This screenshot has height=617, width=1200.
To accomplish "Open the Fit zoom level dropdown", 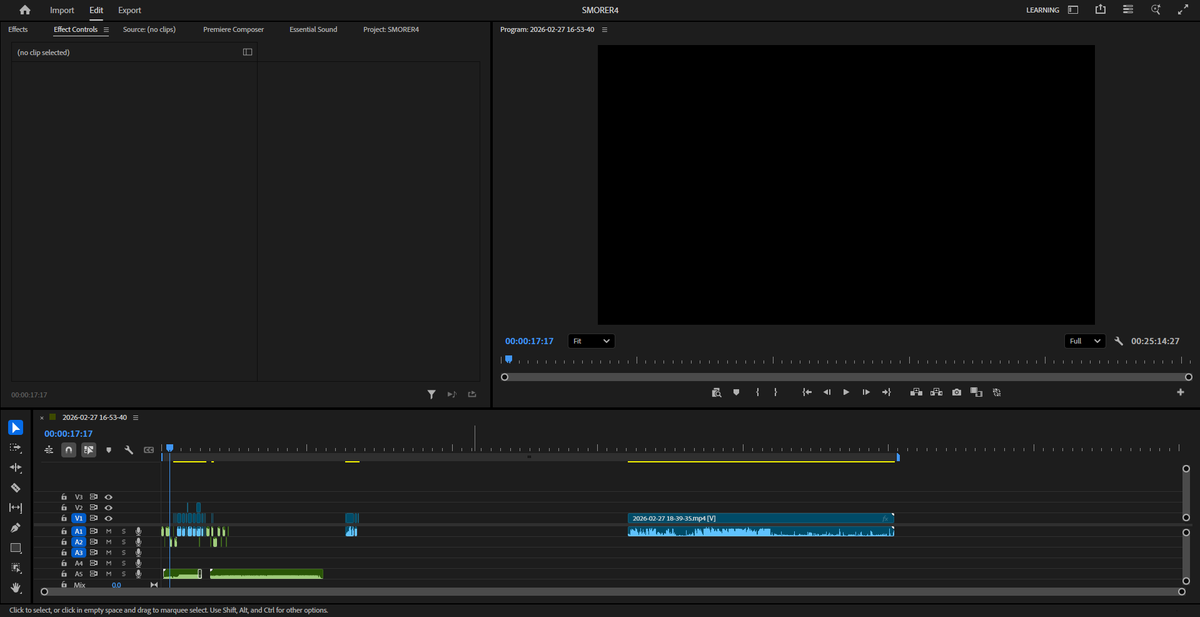I will pos(591,341).
